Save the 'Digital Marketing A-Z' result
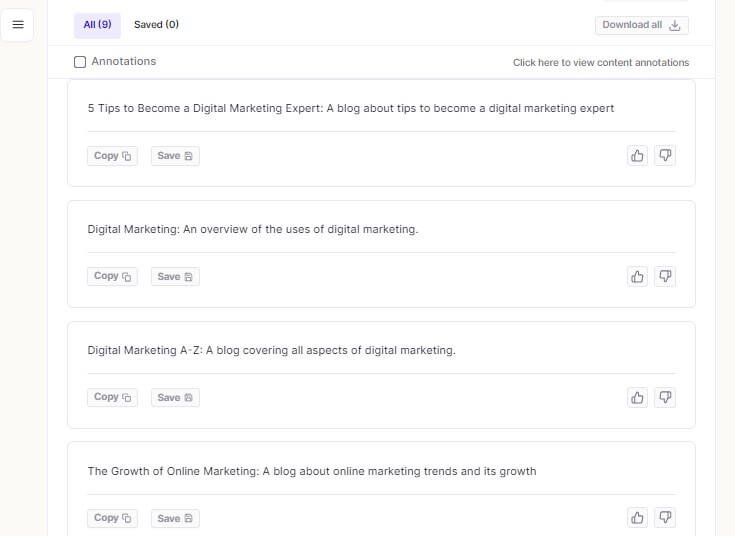The height and width of the screenshot is (536, 735). 175,397
